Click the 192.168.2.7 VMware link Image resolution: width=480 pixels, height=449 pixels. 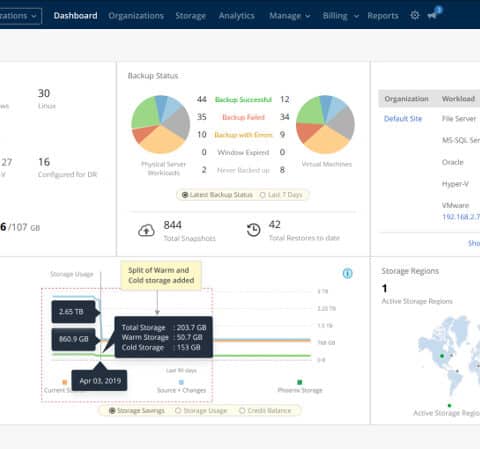[x=461, y=217]
